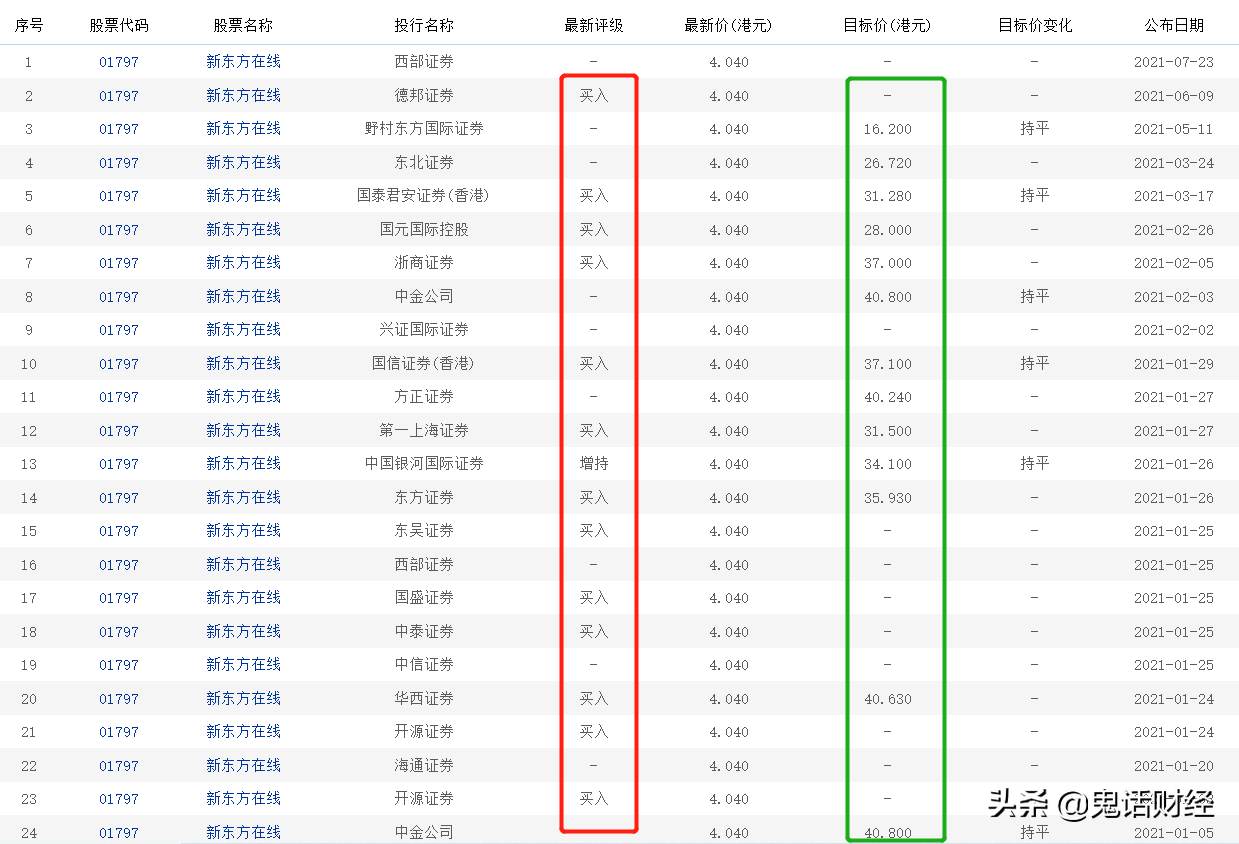
Task: Click the 最新价(港元) column header
Action: tap(728, 25)
